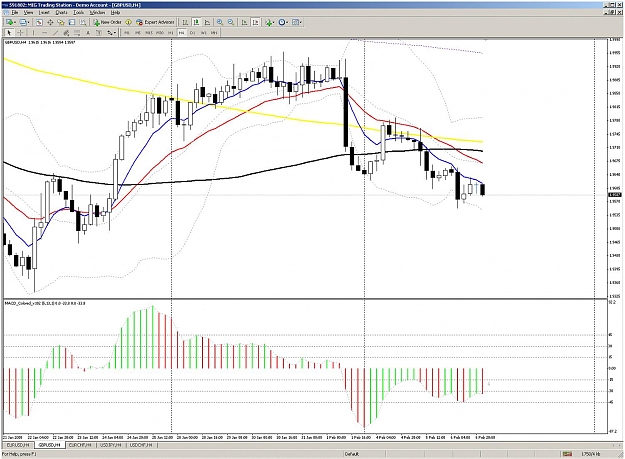This screenshot has width=625, height=459.
Task: Switch chart to bar chart mode
Action: (185, 22)
